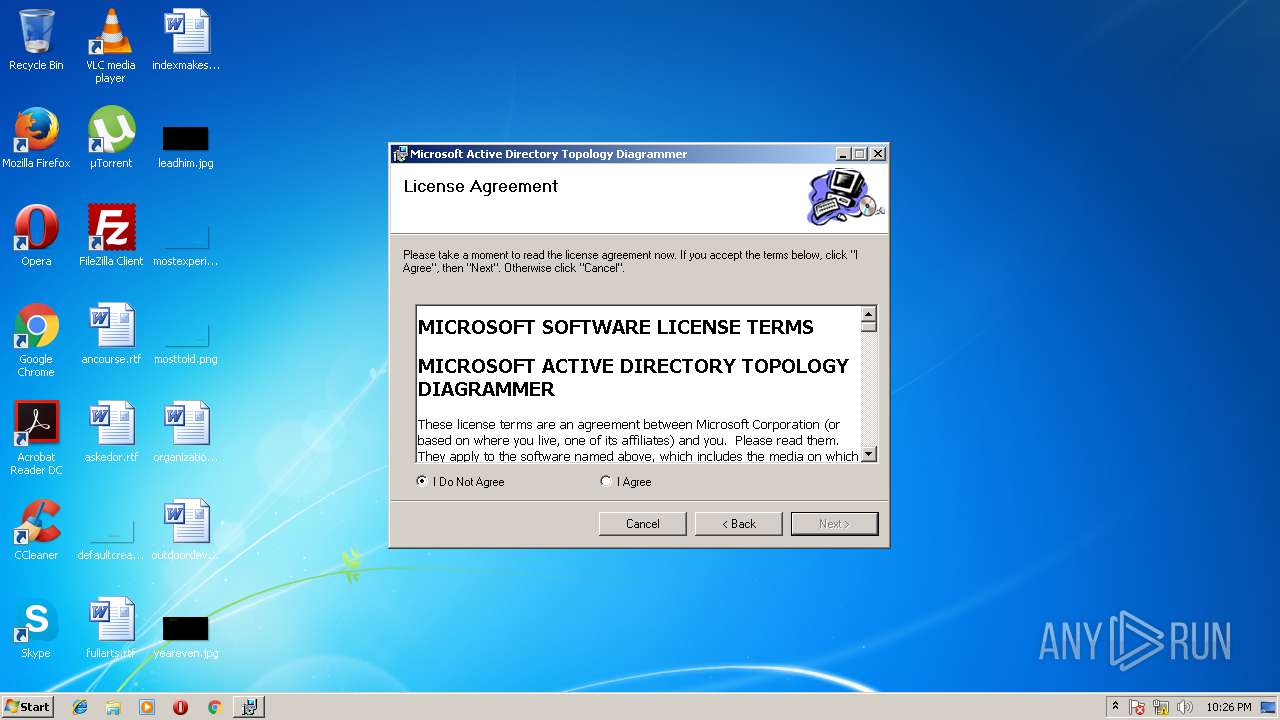The height and width of the screenshot is (720, 1280).
Task: Select the VLC media player shortcut
Action: (x=110, y=45)
